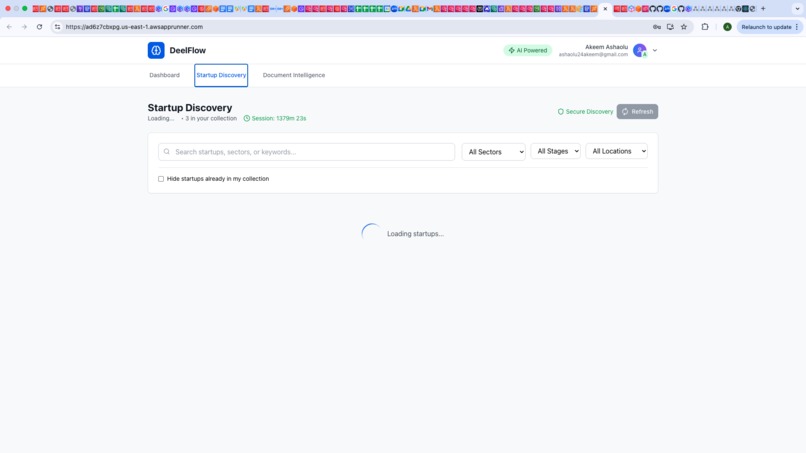Switch to Document Intelligence tab
The height and width of the screenshot is (453, 806).
(x=294, y=75)
